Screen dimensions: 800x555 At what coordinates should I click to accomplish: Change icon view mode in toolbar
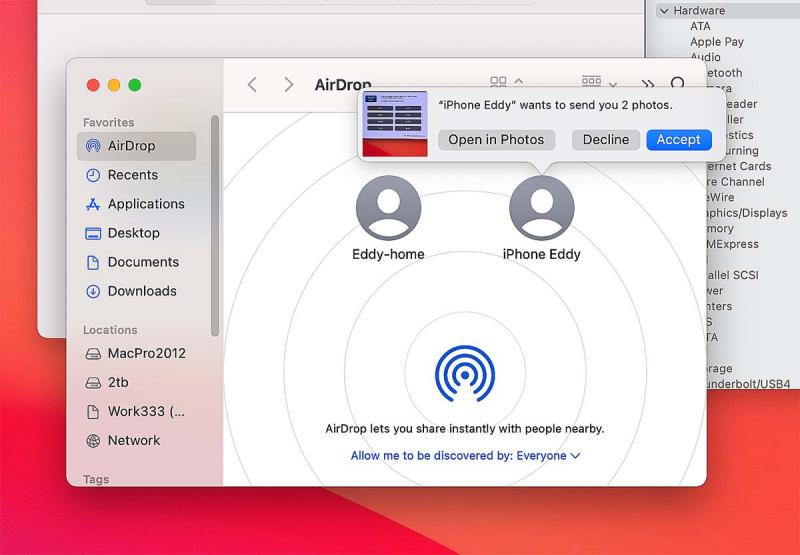[x=506, y=82]
